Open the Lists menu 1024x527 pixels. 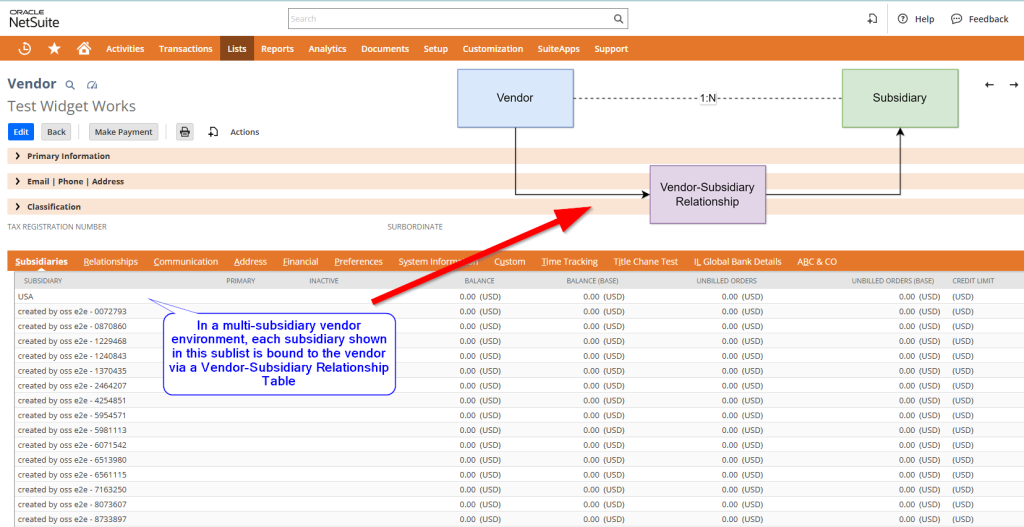point(237,49)
